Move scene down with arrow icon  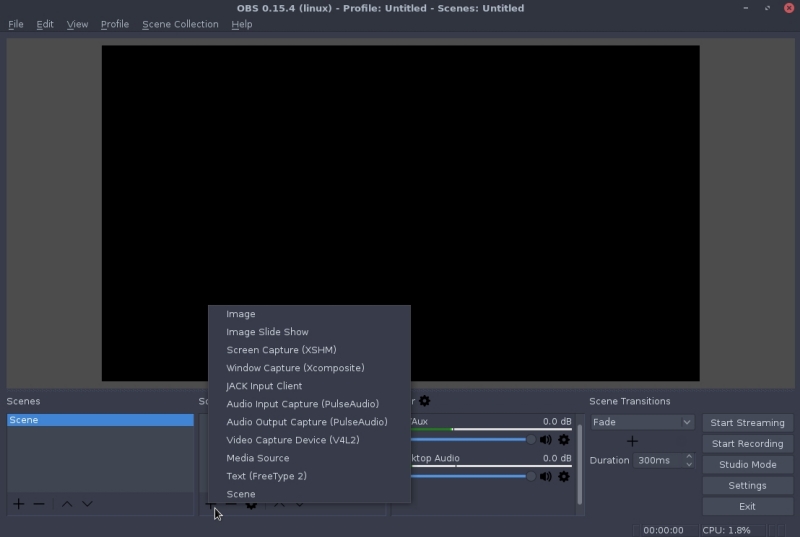pos(87,504)
